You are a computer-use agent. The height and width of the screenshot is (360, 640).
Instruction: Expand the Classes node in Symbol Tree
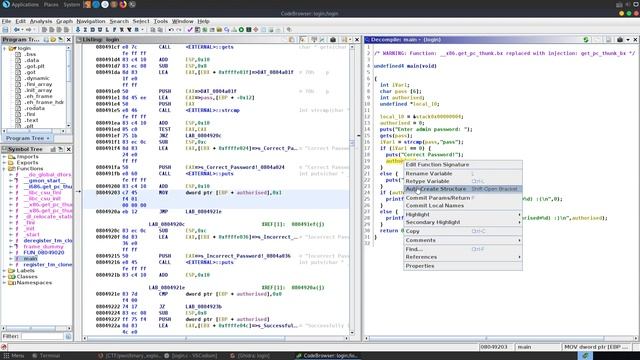(x=4, y=276)
